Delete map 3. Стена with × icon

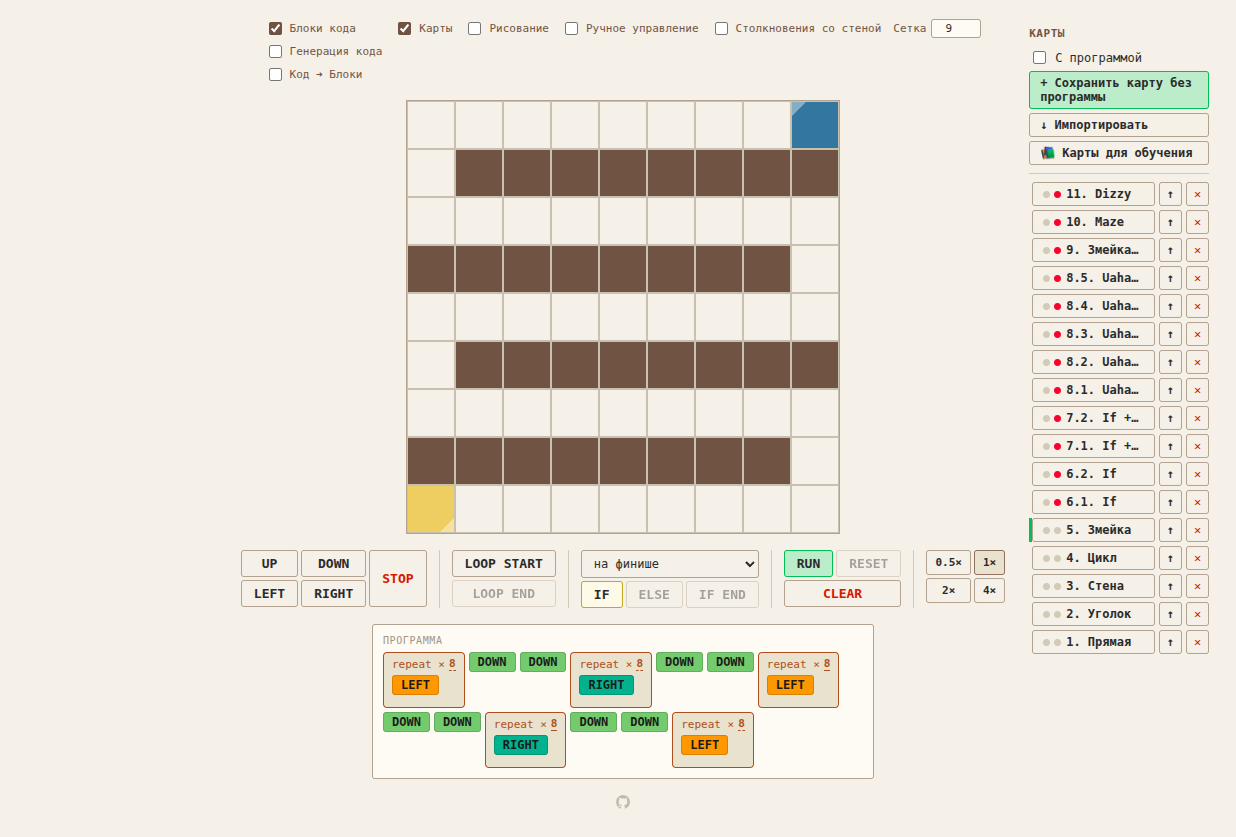pos(1197,586)
